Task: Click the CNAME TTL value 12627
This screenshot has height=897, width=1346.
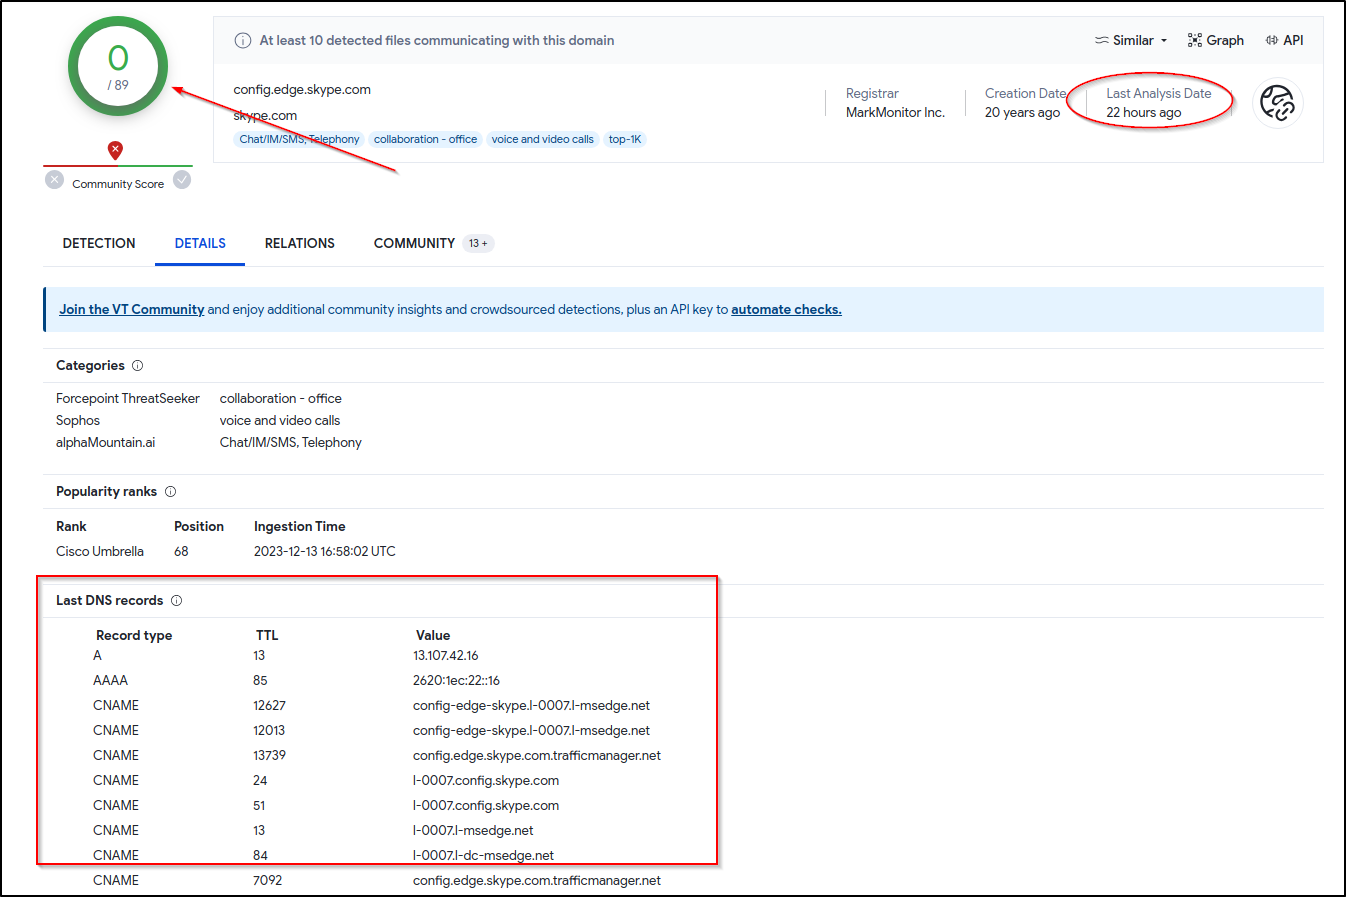Action: pyautogui.click(x=269, y=706)
